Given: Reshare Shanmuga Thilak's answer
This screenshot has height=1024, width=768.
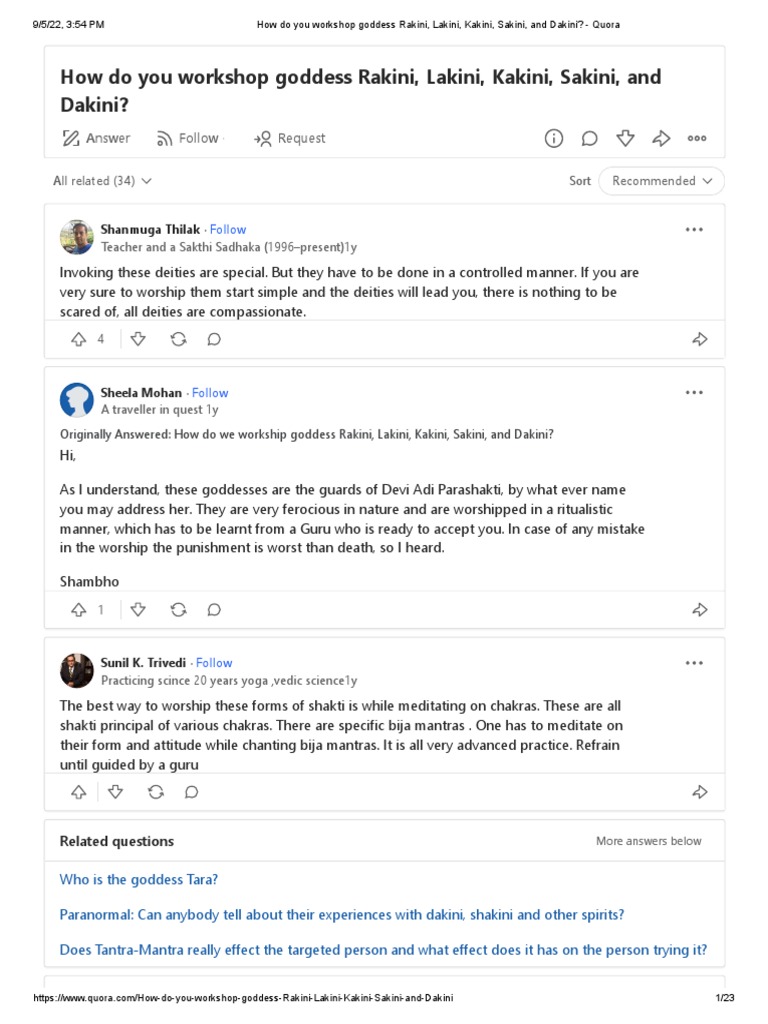Looking at the screenshot, I should coord(178,339).
